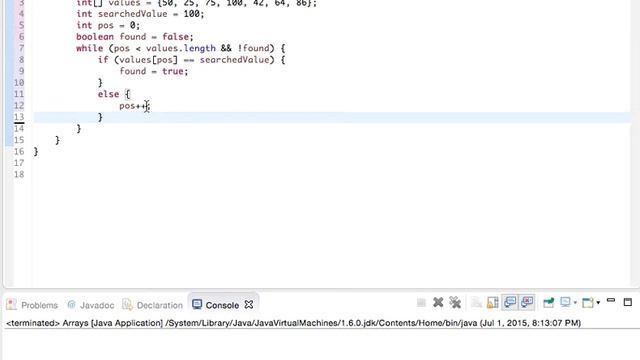Click 'int pos = 0;' on line 5
This screenshot has height=360, width=640.
(x=108, y=25)
